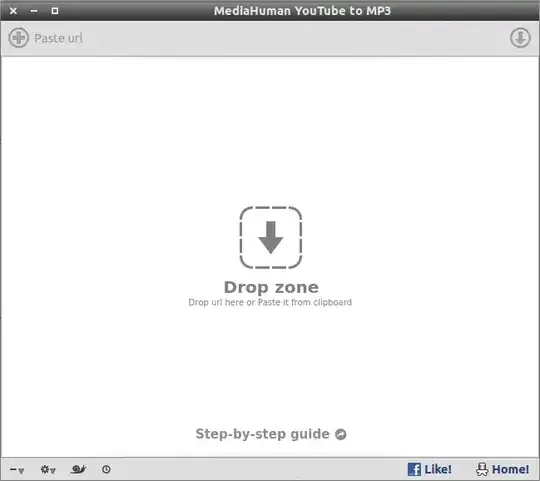
Task: Click the Paste url text label
Action: tap(59, 38)
